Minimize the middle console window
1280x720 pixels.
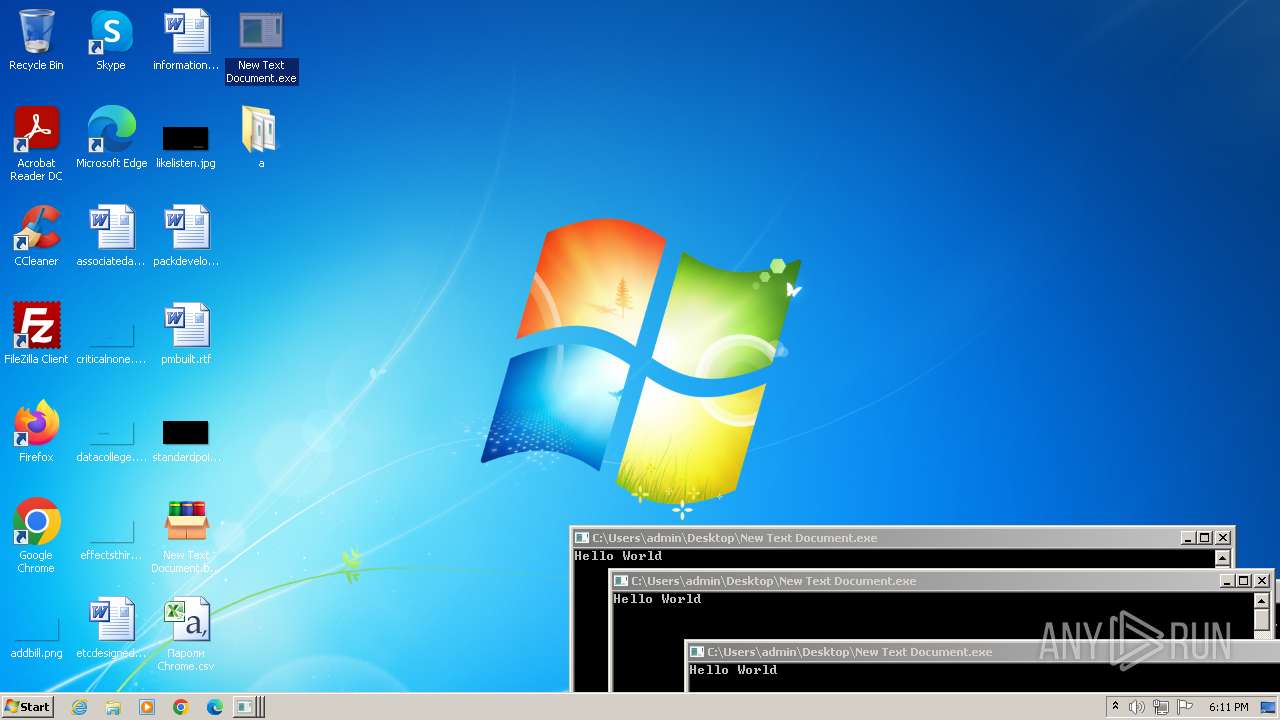(1226, 581)
